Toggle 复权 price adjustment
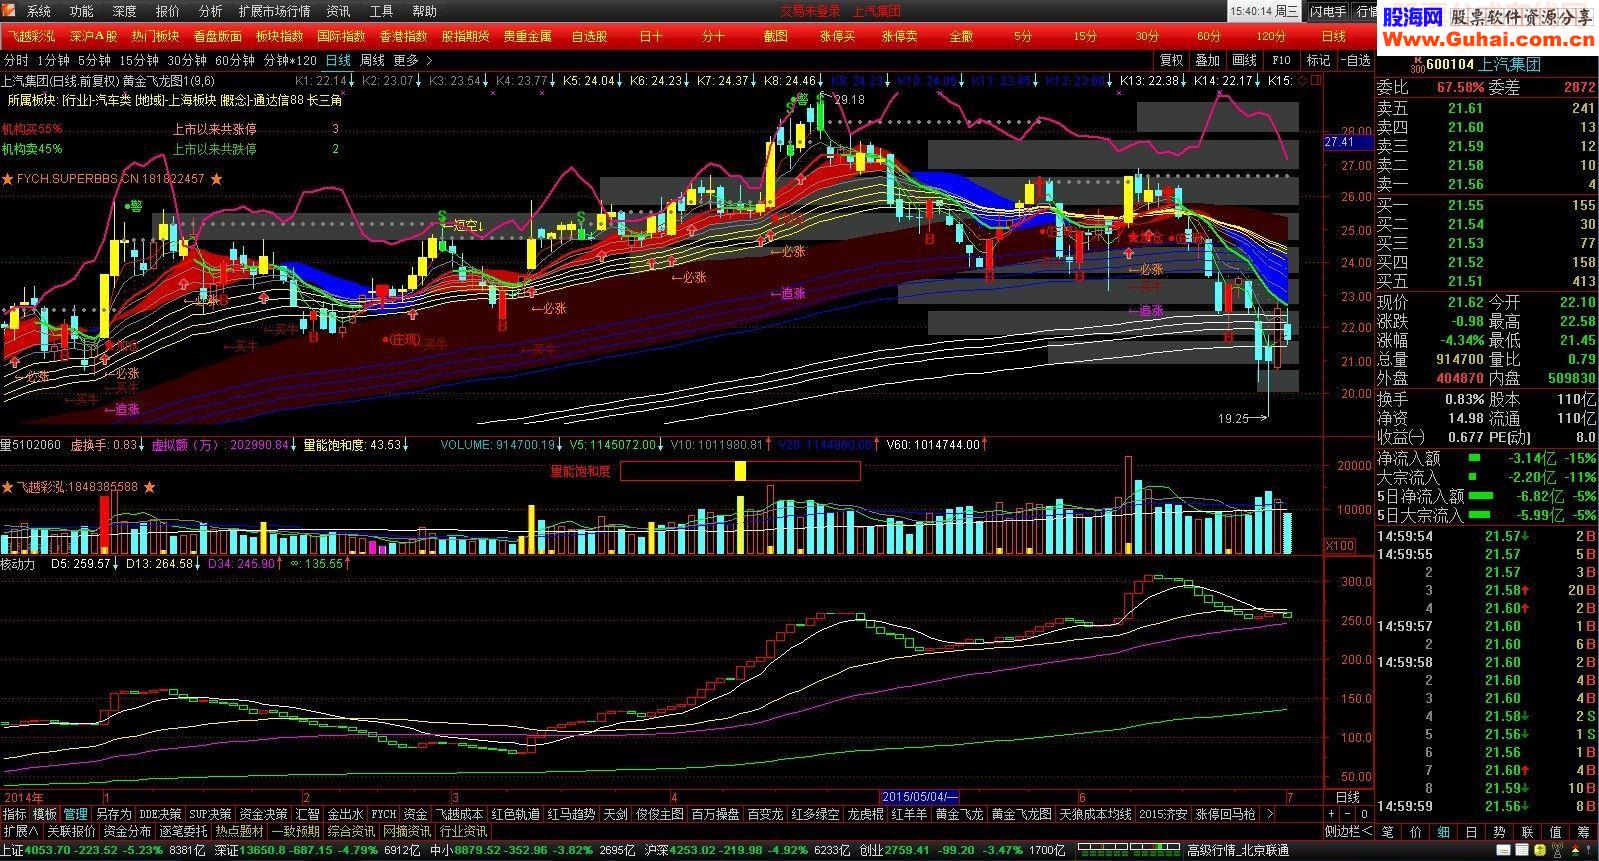Screen dimensions: 1599x861 (1171, 60)
